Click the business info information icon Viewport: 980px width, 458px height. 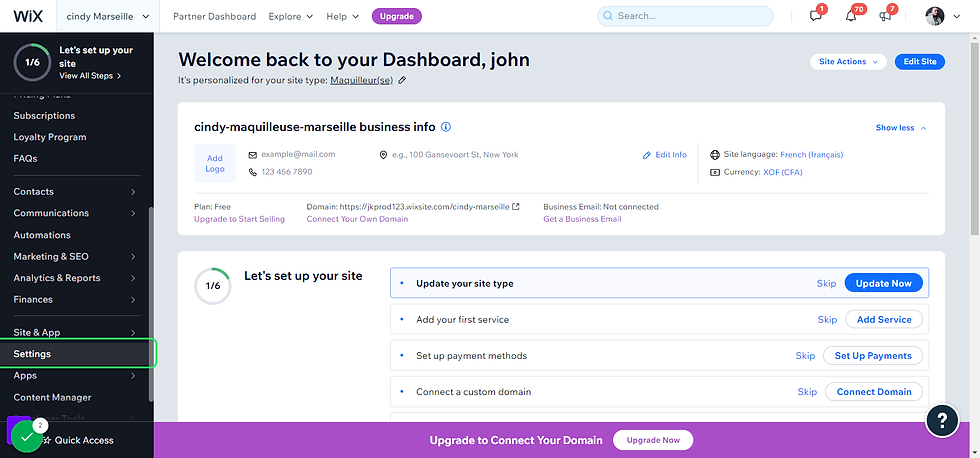[446, 127]
